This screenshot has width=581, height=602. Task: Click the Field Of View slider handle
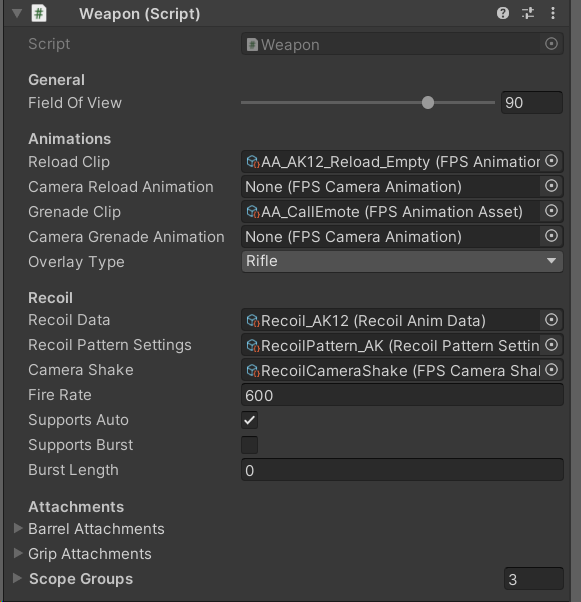click(428, 103)
